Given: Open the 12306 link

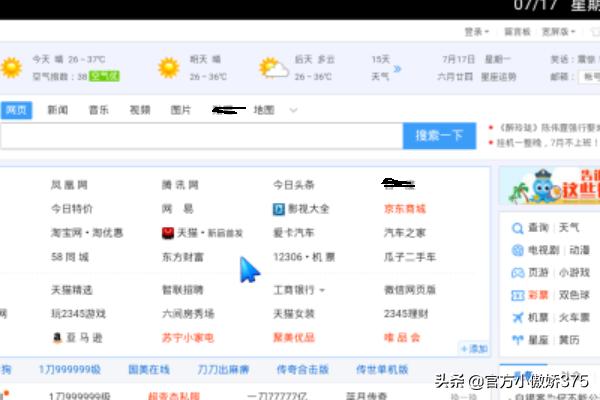Looking at the screenshot, I should pyautogui.click(x=287, y=257).
